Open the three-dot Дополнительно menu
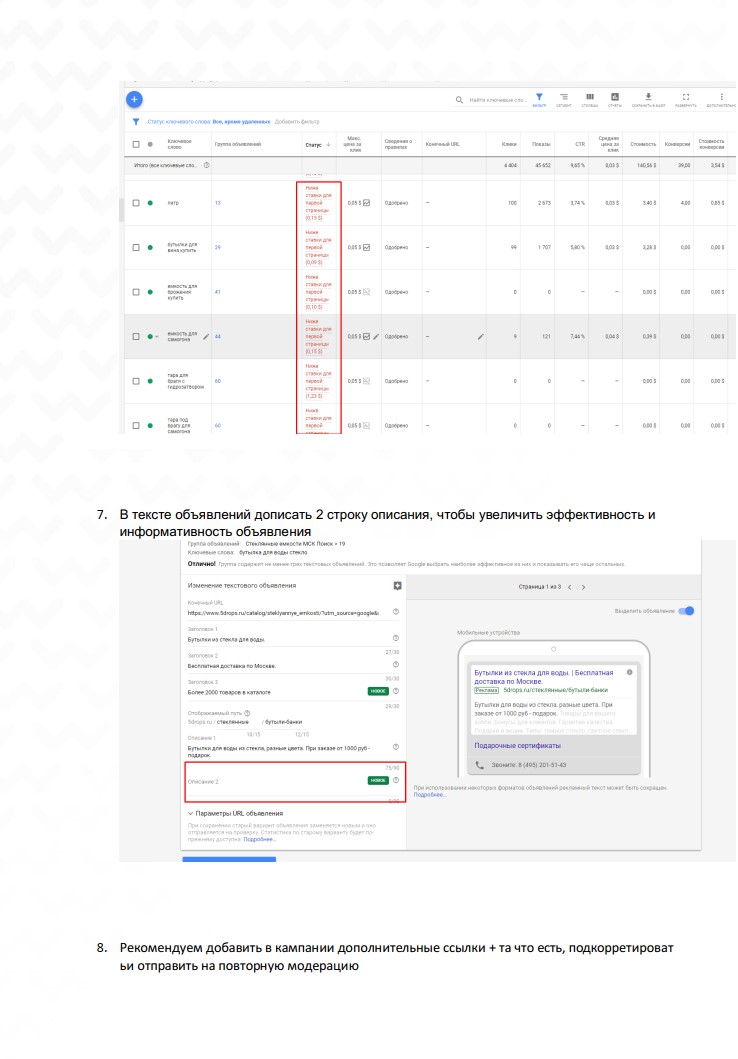Viewport: 738px width, 1059px height. click(x=721, y=97)
